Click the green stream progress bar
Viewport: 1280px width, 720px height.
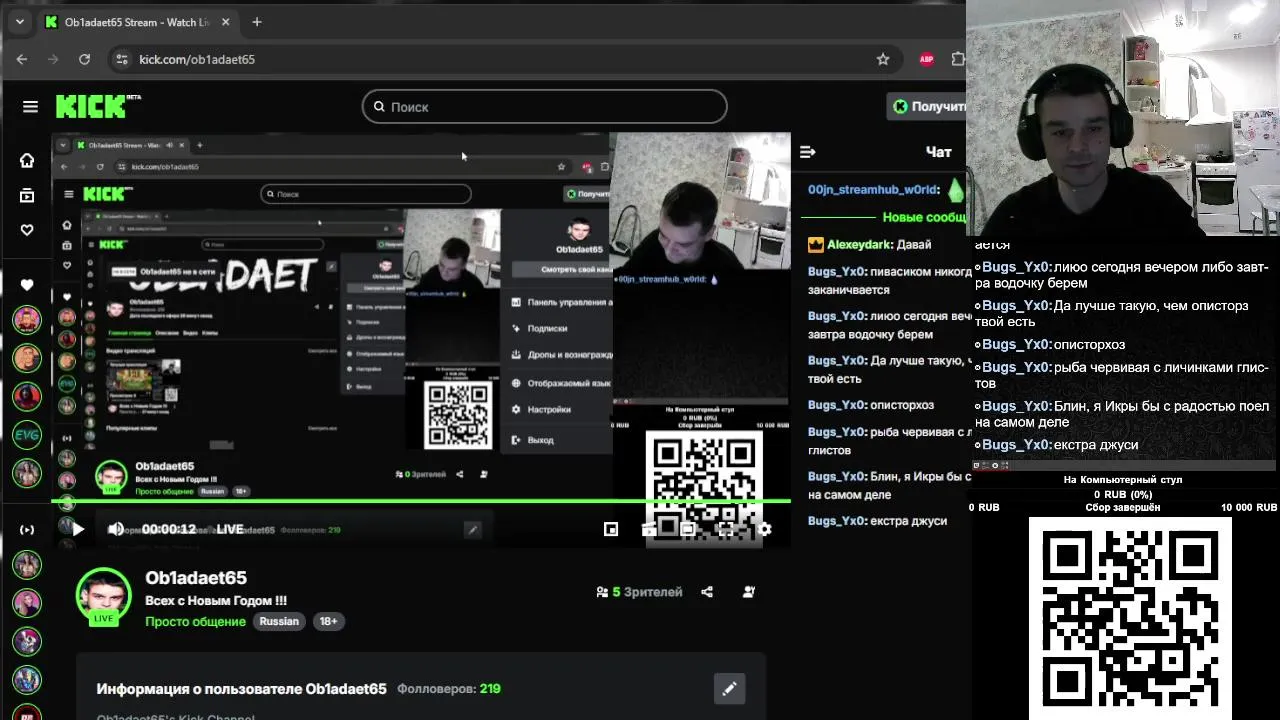click(421, 500)
